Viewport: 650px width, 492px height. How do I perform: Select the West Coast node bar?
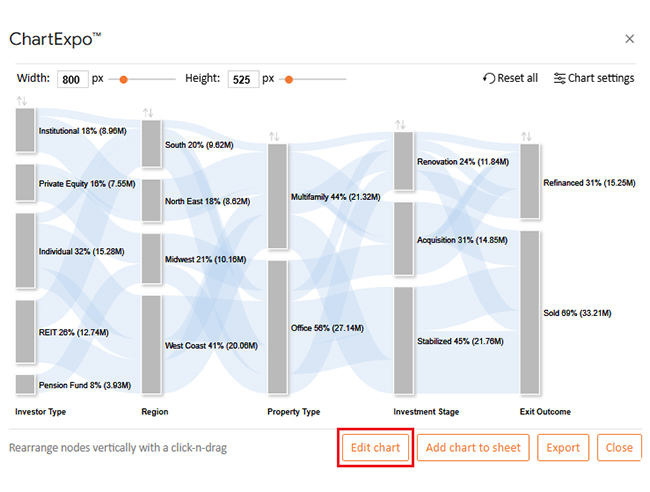tap(151, 344)
